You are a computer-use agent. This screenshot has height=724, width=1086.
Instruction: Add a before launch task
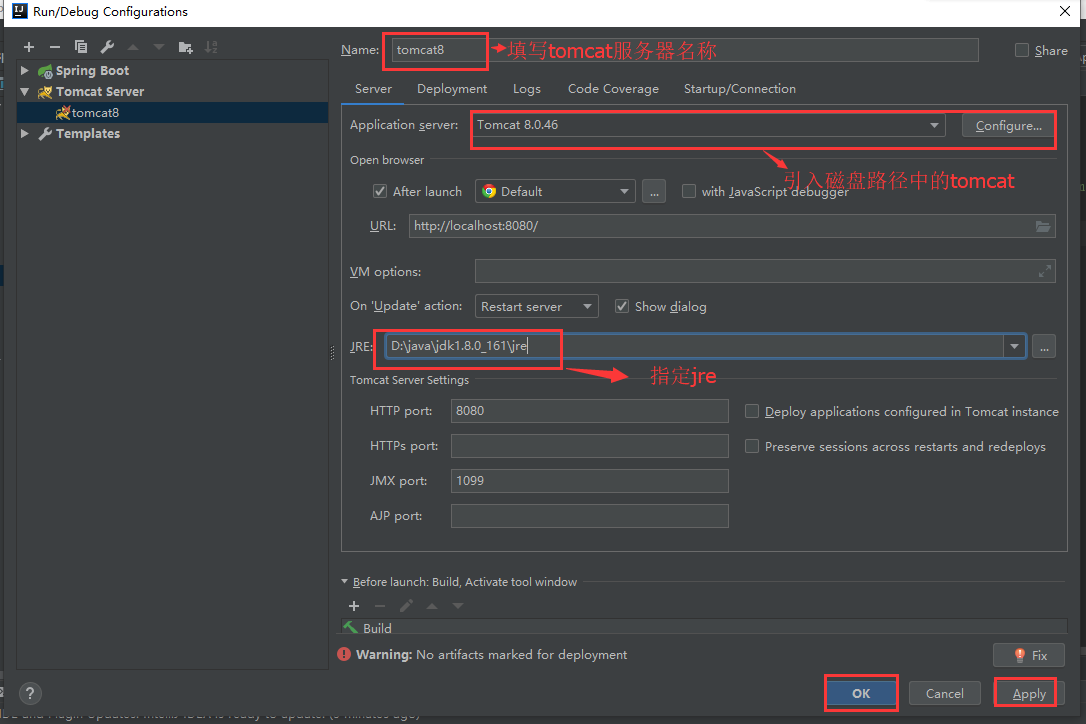click(x=354, y=606)
